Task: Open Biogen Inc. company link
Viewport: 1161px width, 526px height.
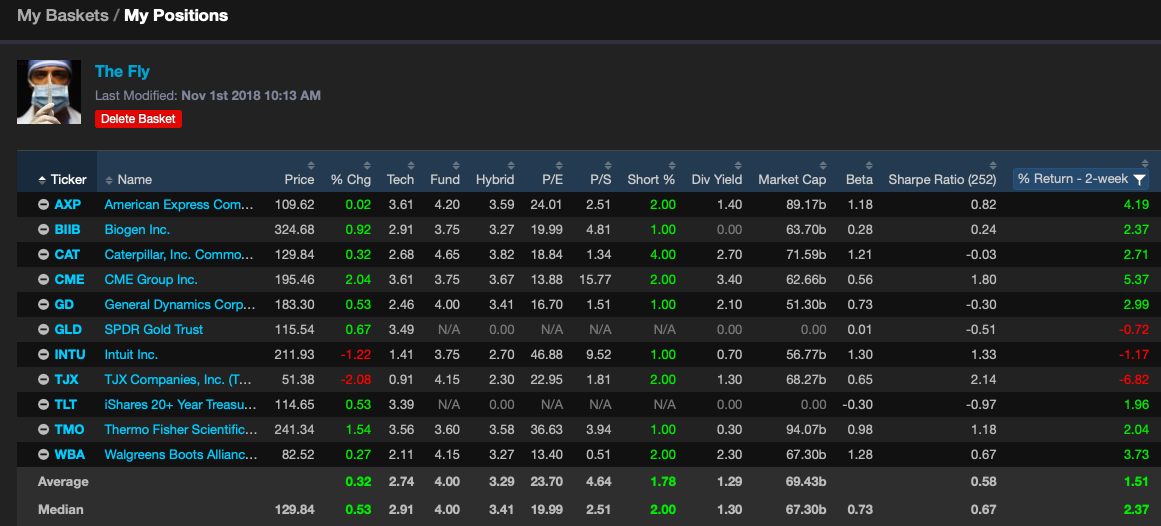Action: [x=137, y=230]
